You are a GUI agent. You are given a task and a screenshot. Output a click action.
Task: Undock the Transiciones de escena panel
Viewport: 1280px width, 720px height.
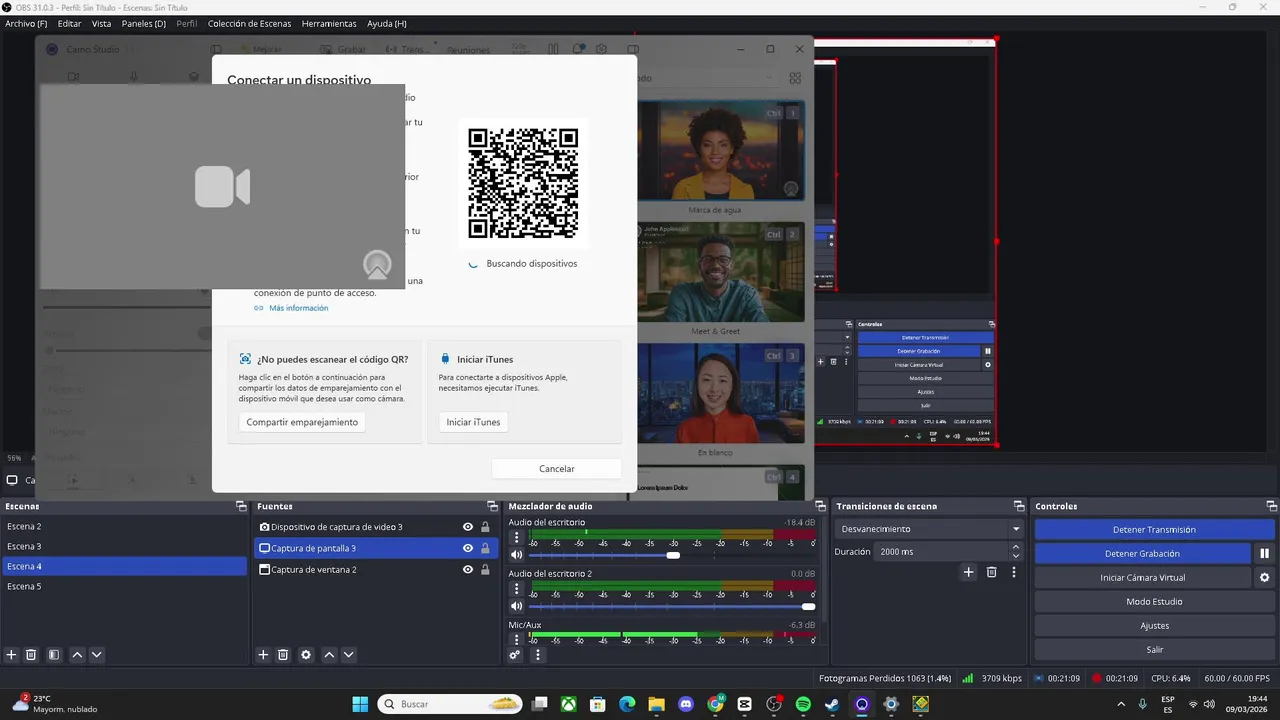1019,506
